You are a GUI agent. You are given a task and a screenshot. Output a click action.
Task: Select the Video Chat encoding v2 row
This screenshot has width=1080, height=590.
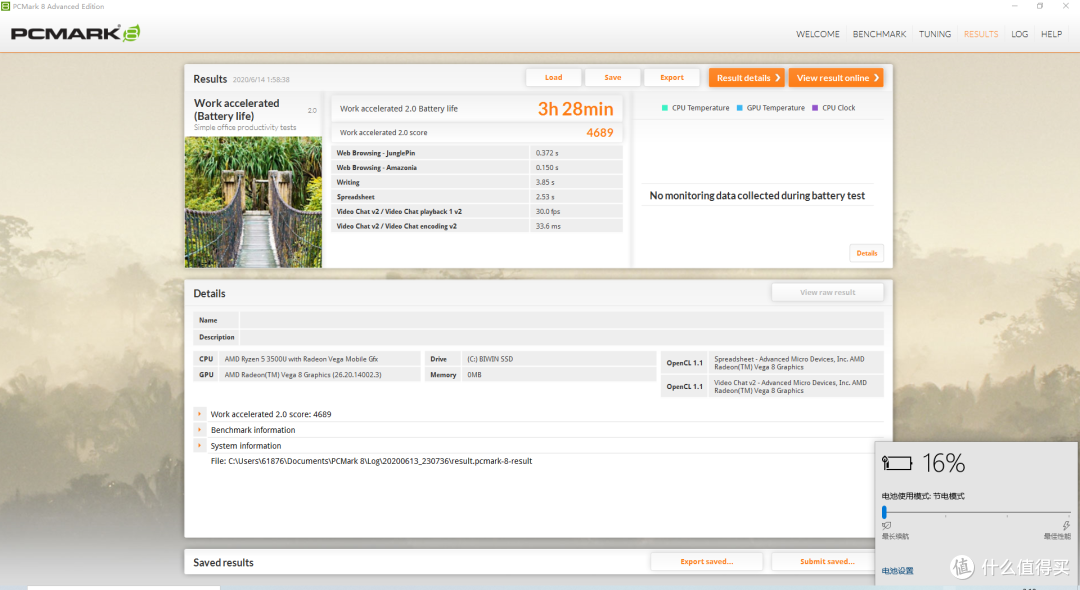coord(477,226)
